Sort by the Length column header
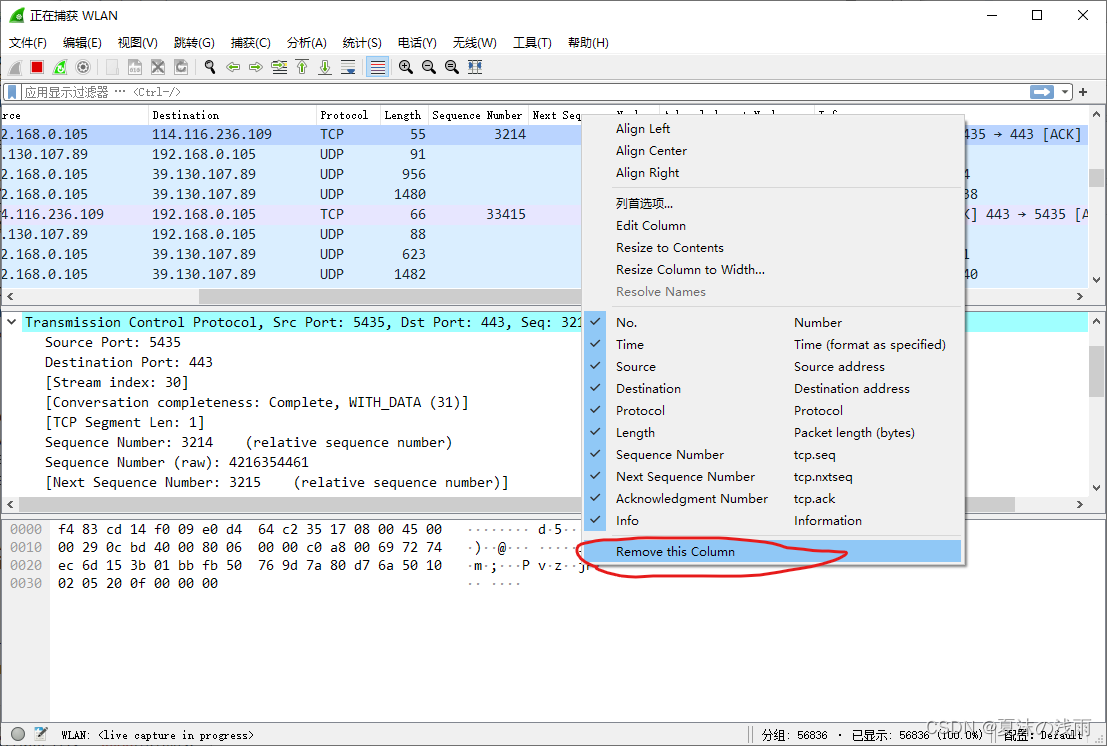Image resolution: width=1107 pixels, height=746 pixels. point(404,115)
